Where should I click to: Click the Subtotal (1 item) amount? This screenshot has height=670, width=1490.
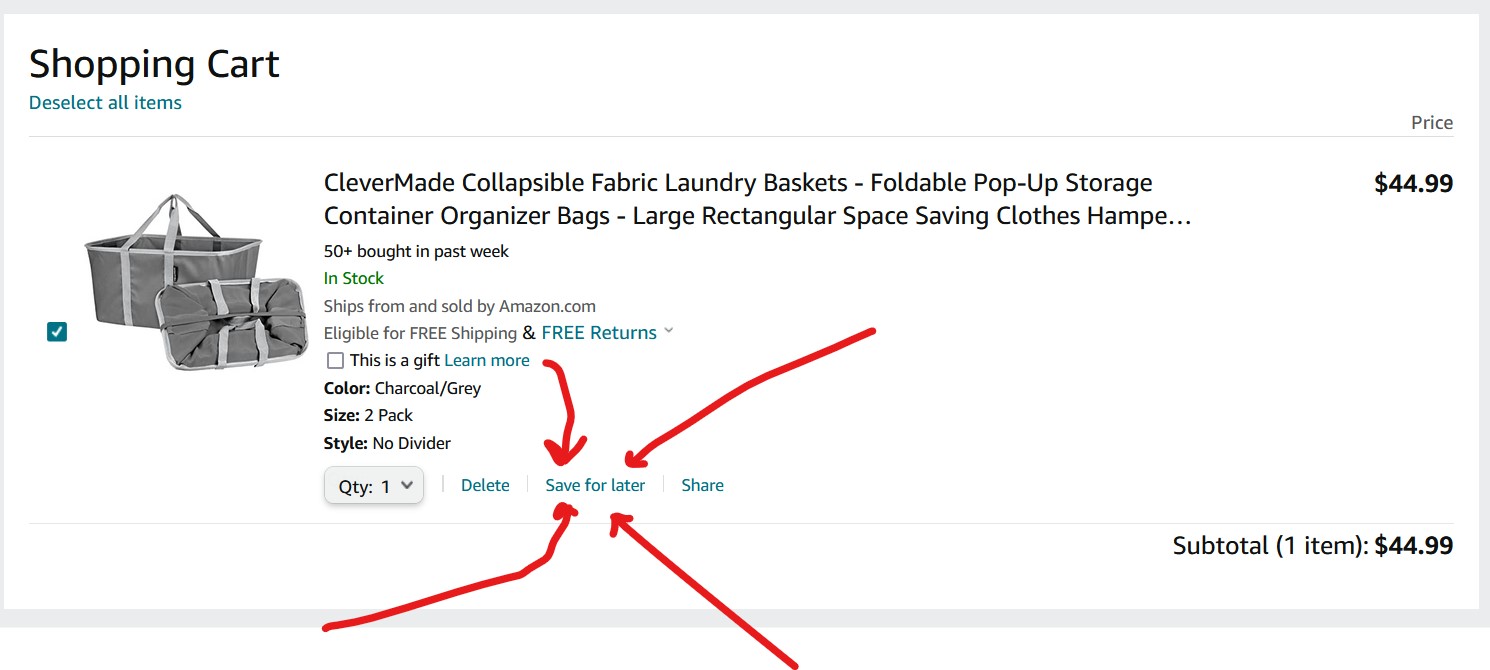[x=1413, y=546]
